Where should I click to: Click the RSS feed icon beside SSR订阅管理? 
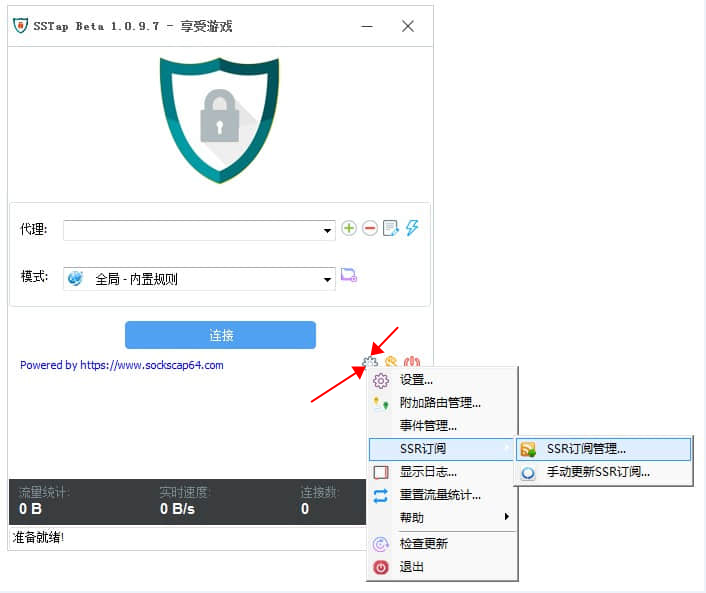528,449
